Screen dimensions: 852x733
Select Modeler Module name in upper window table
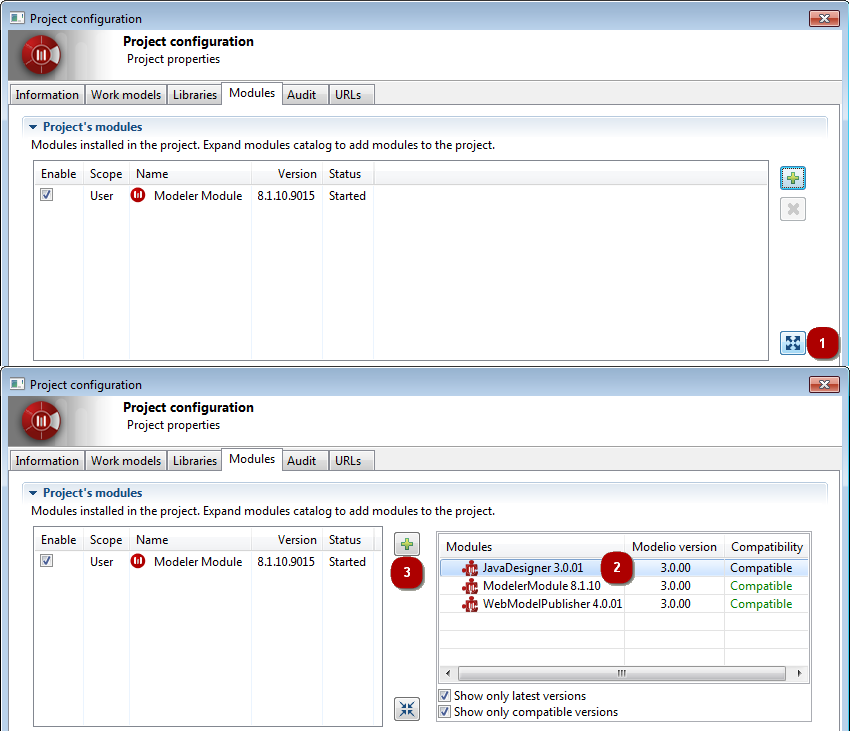point(198,196)
